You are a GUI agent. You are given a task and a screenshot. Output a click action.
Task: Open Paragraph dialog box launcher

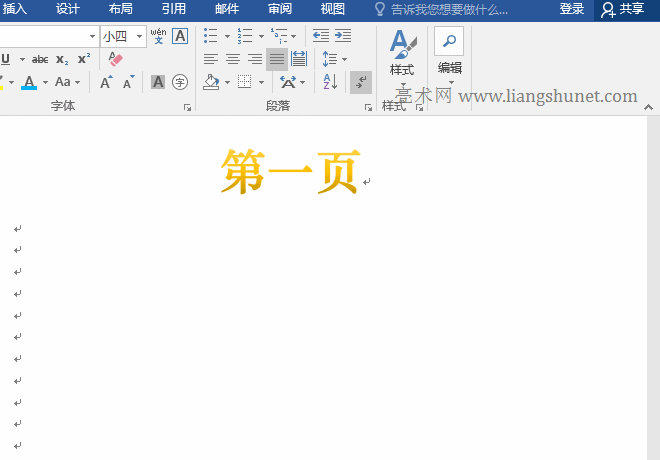coord(368,108)
